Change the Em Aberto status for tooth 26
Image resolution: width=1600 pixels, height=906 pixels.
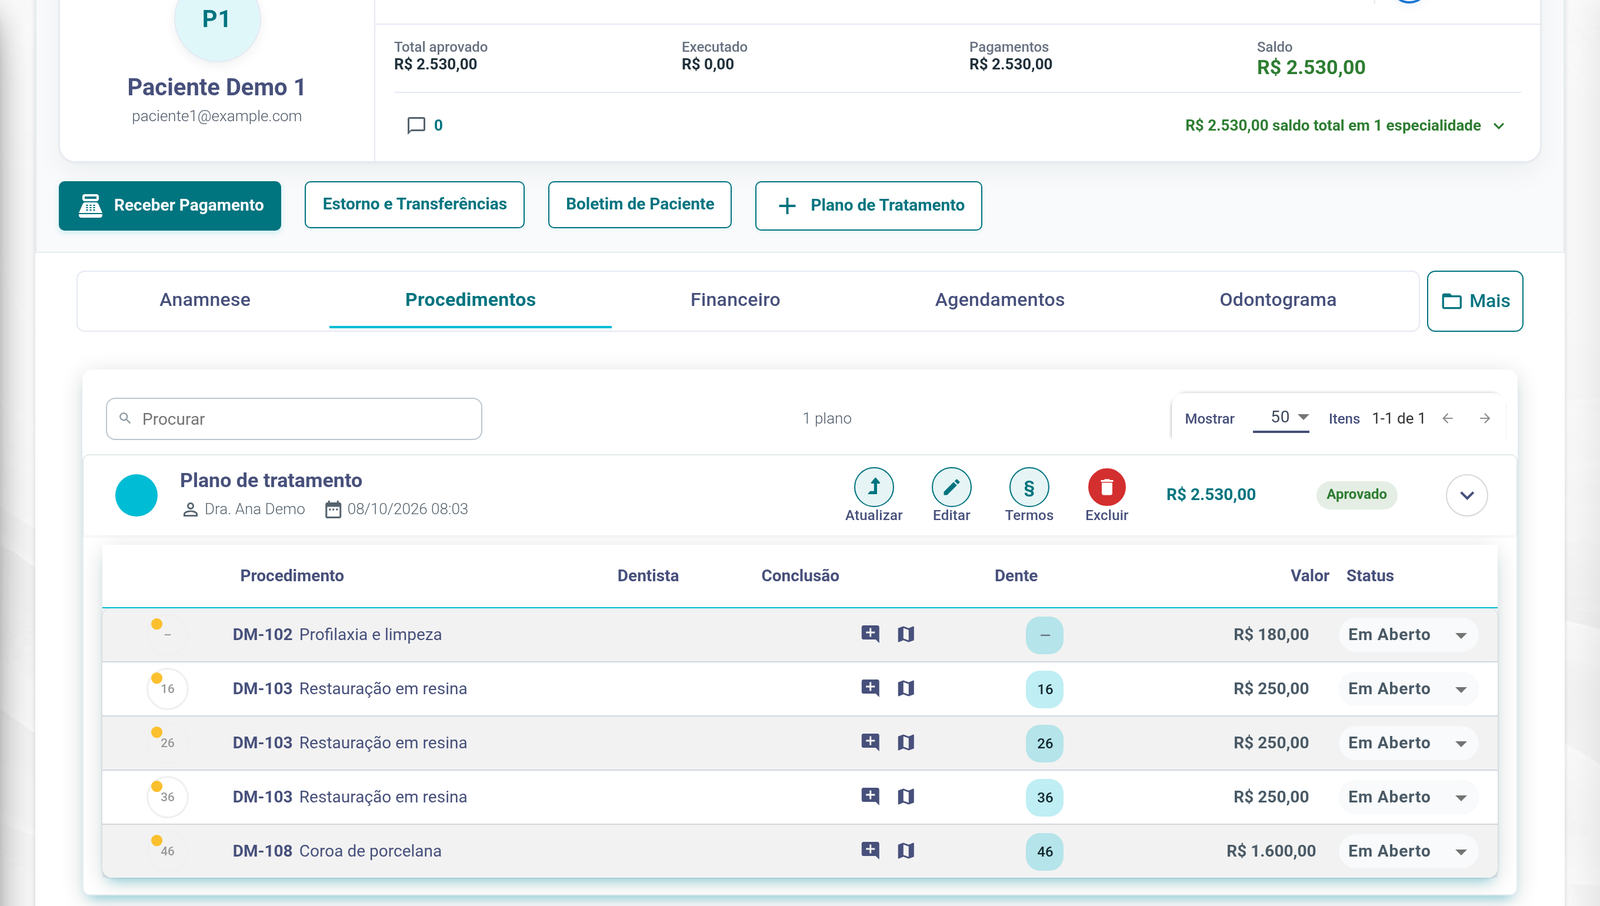point(1408,743)
